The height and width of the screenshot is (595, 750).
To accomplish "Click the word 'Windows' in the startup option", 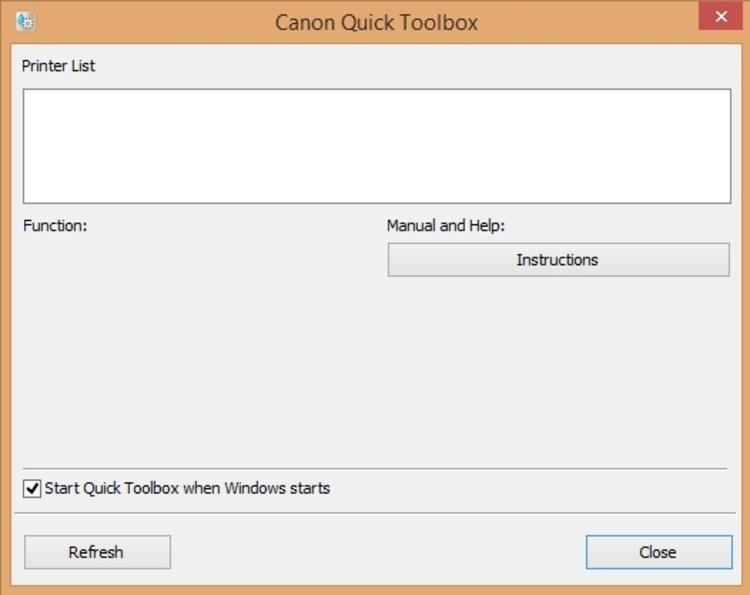I will [255, 488].
